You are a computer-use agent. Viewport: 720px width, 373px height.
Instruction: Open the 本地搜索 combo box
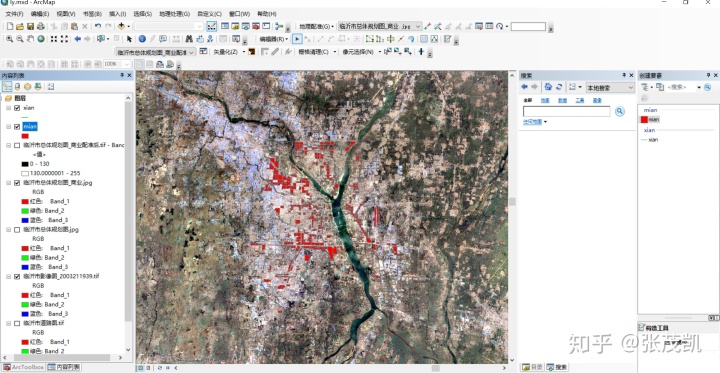[610, 87]
